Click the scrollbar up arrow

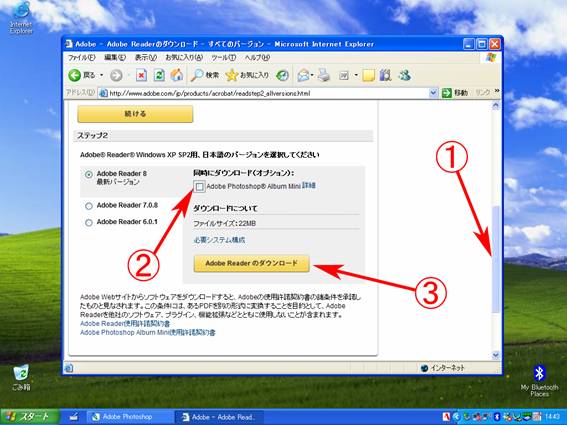(496, 106)
